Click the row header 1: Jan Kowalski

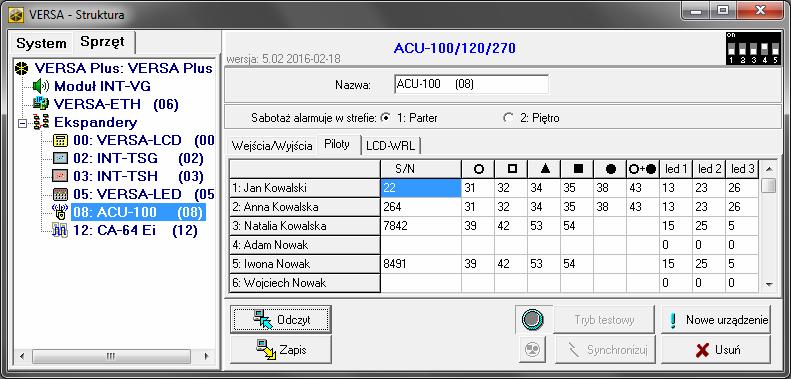tap(305, 188)
